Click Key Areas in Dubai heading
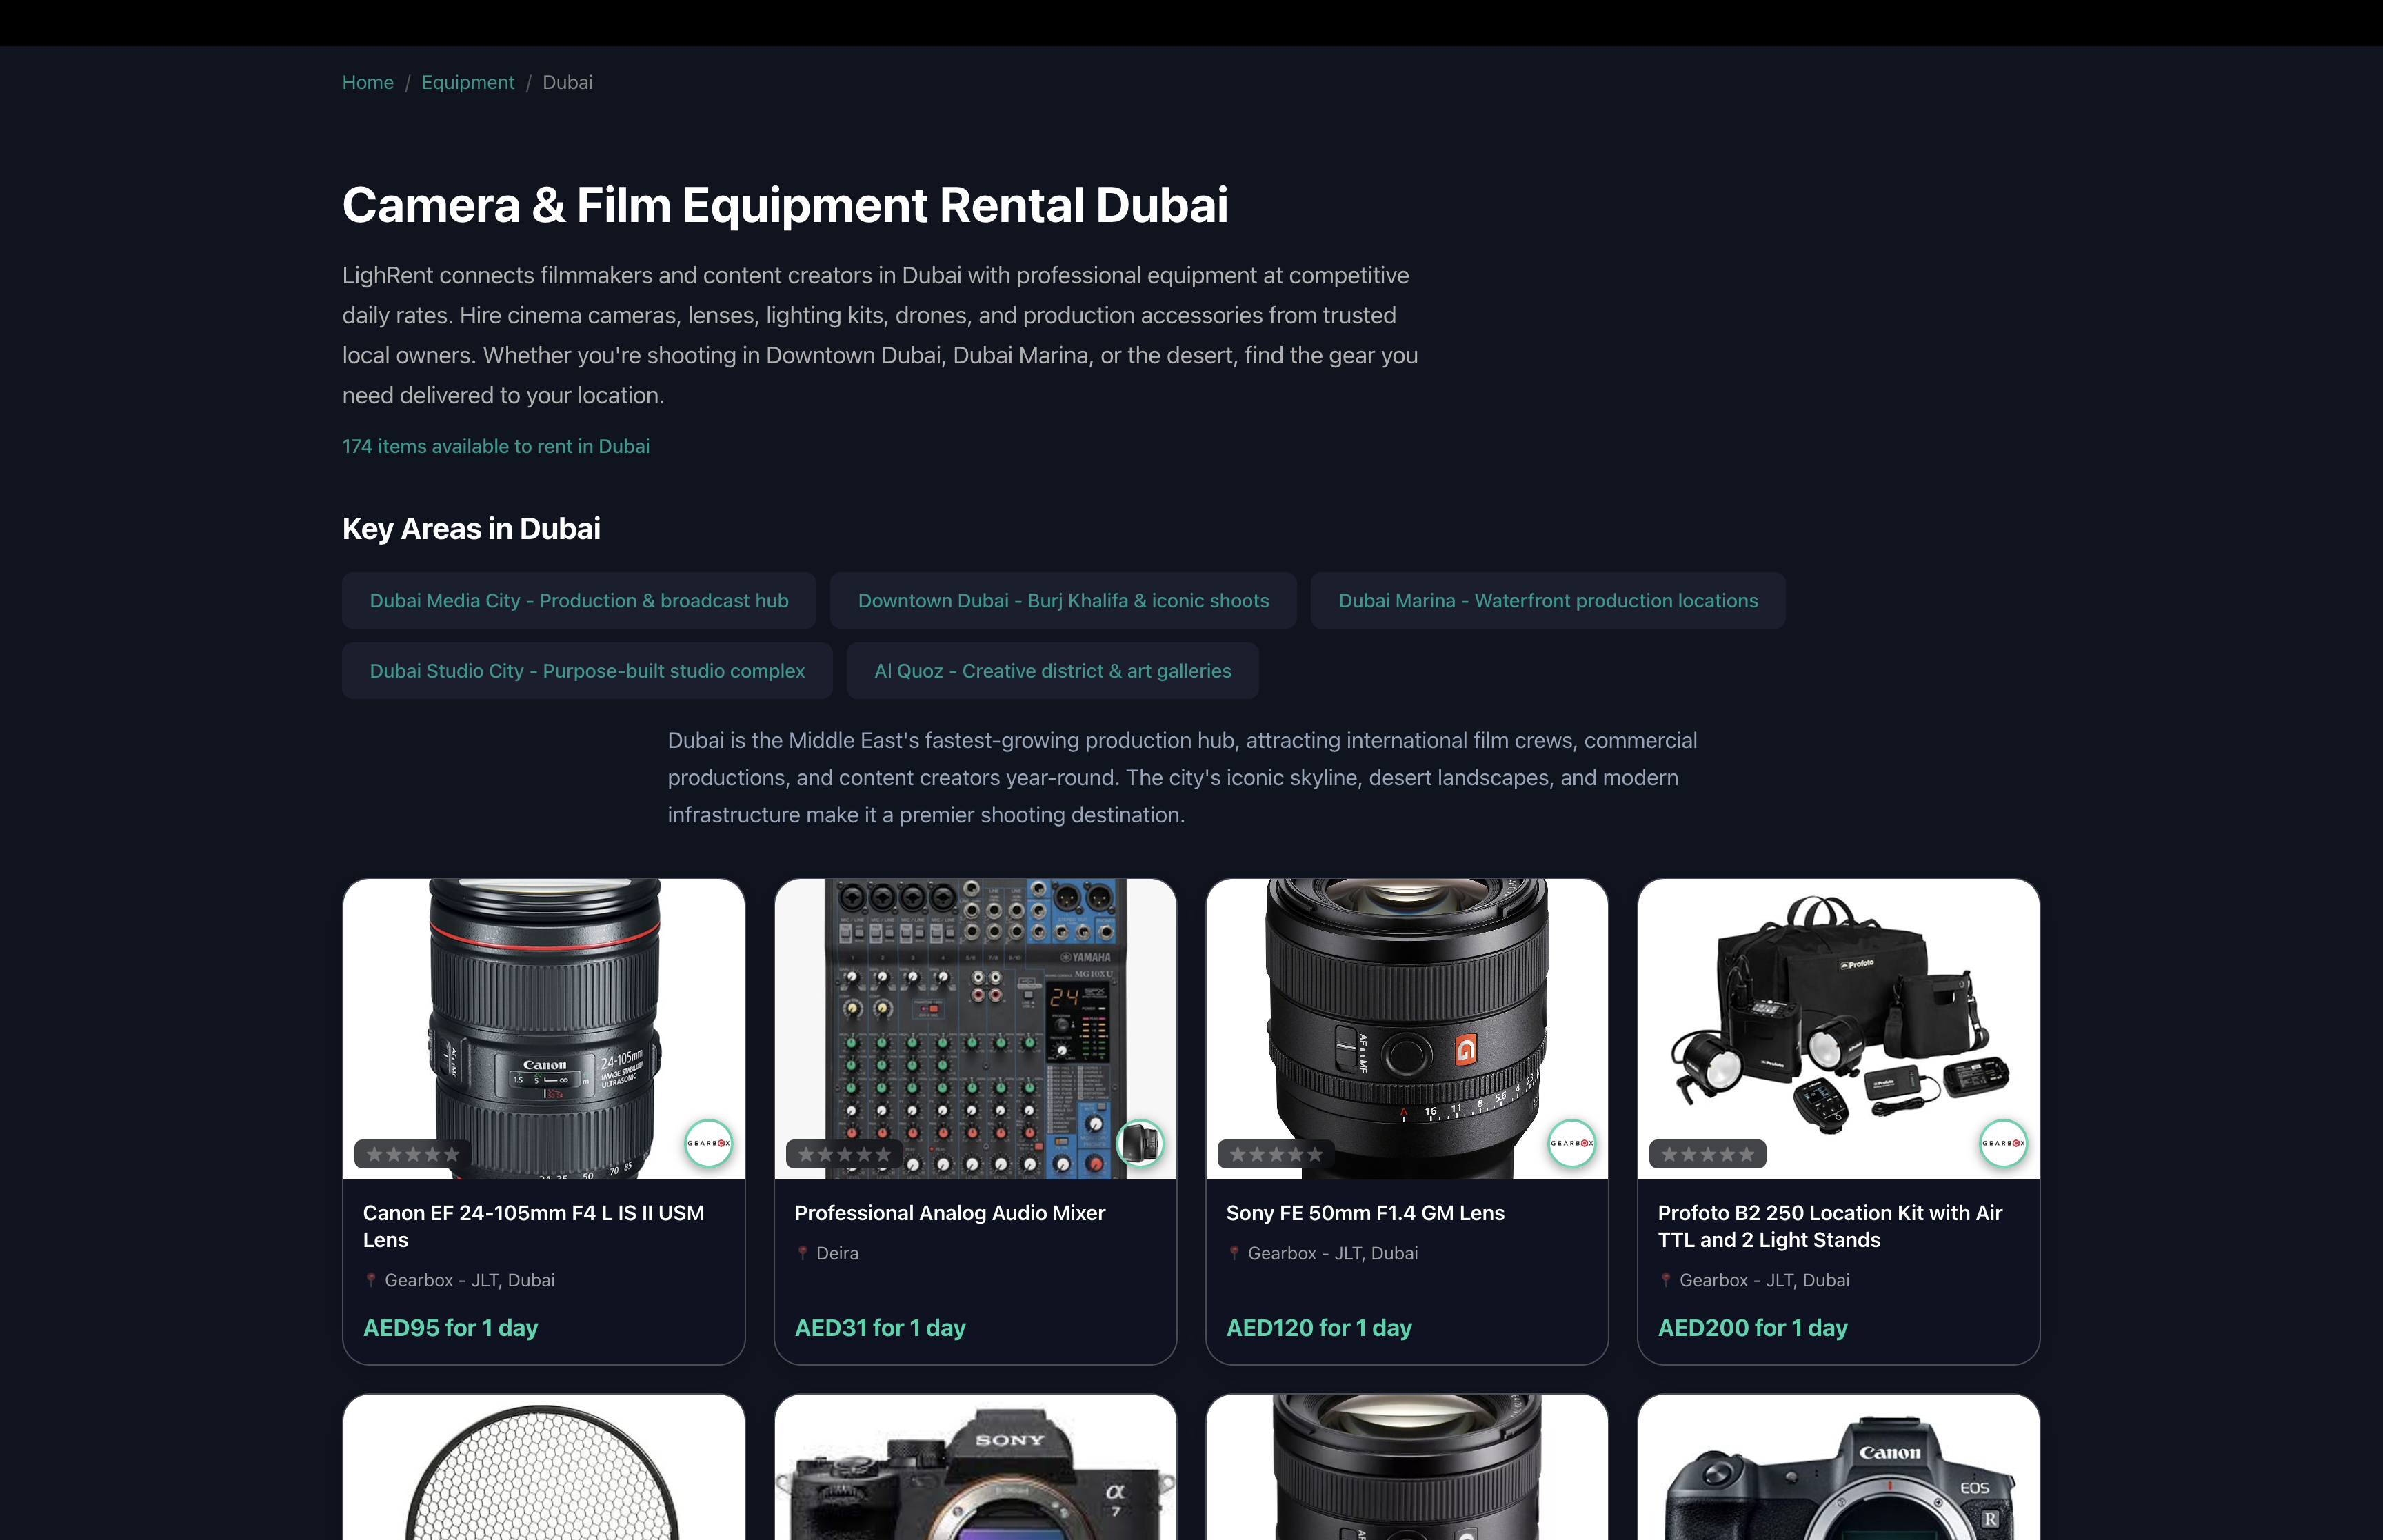Viewport: 2383px width, 1540px height. [x=471, y=529]
